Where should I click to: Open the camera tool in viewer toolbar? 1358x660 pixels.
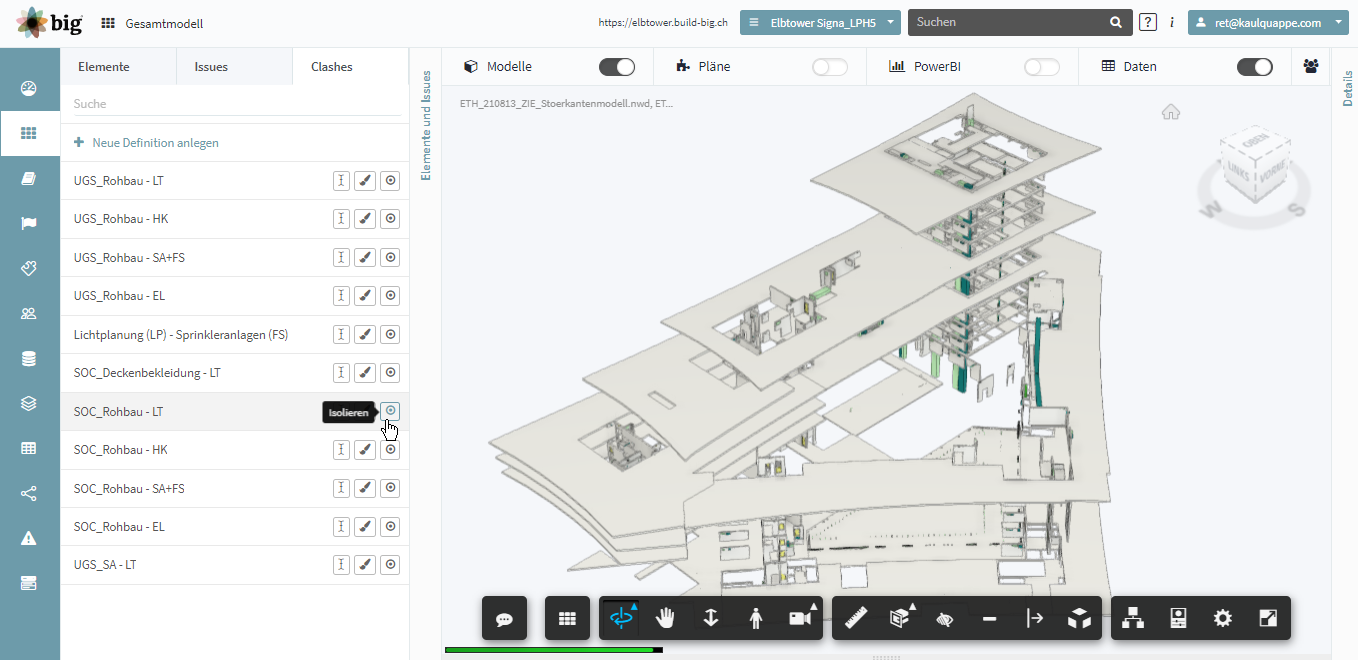(800, 619)
